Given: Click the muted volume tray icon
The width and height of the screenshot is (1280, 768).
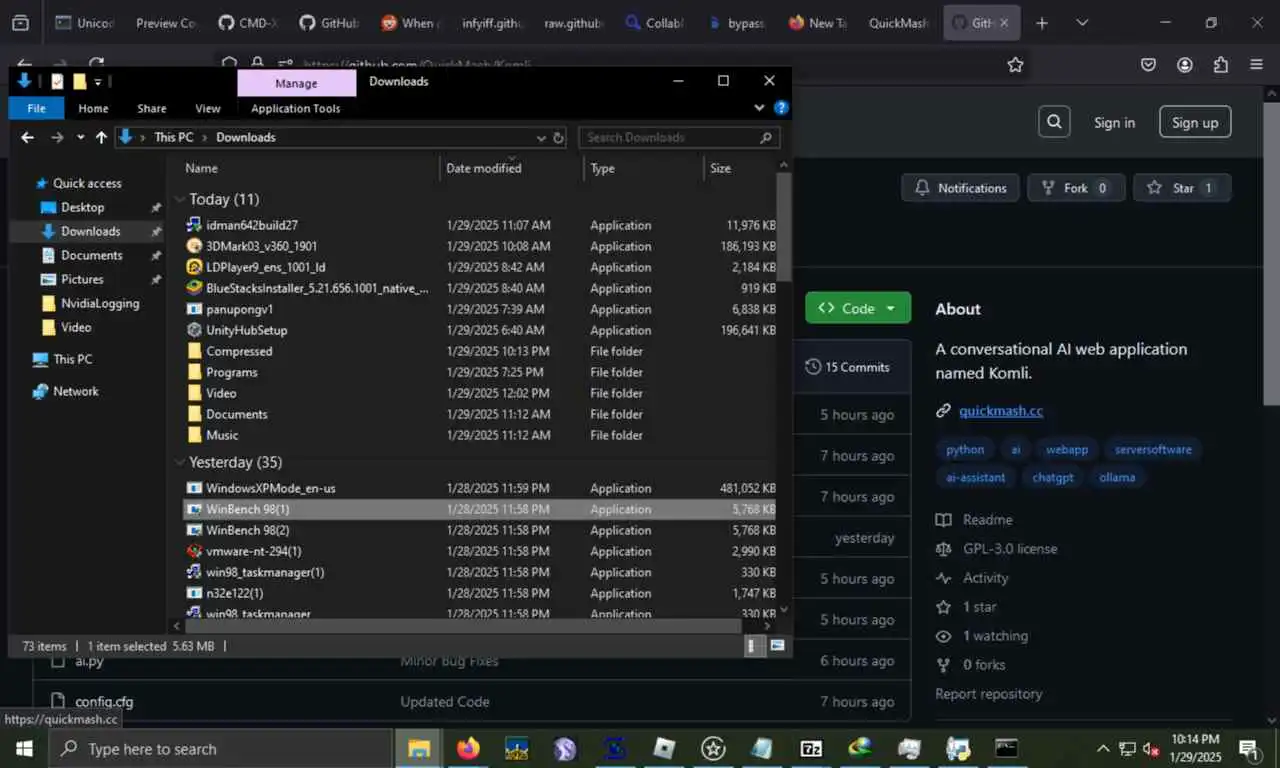Looking at the screenshot, I should 1151,748.
